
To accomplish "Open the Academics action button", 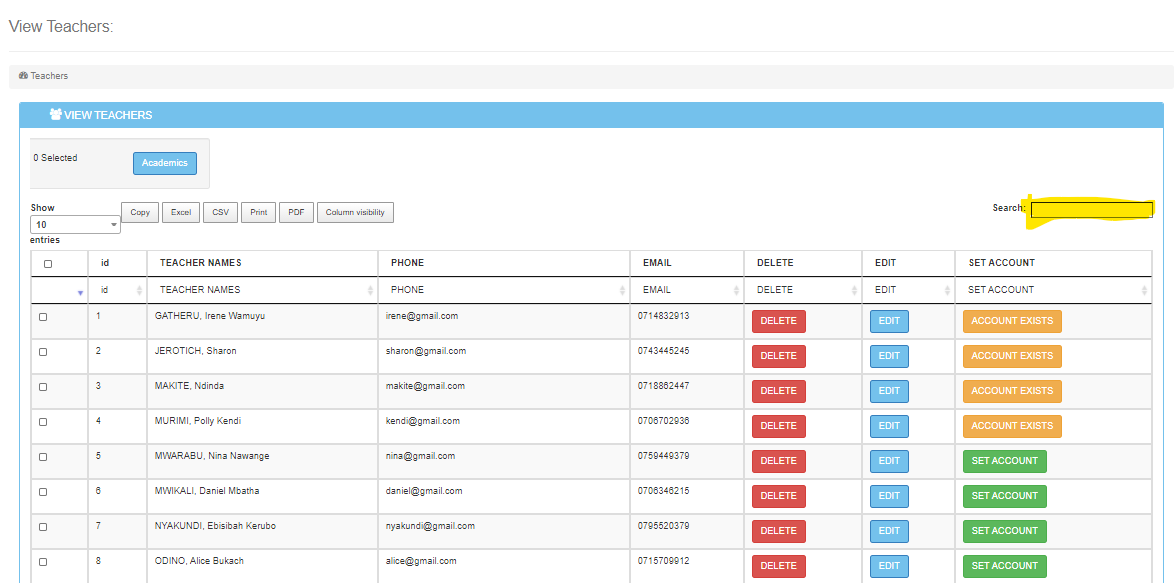I will (x=164, y=163).
